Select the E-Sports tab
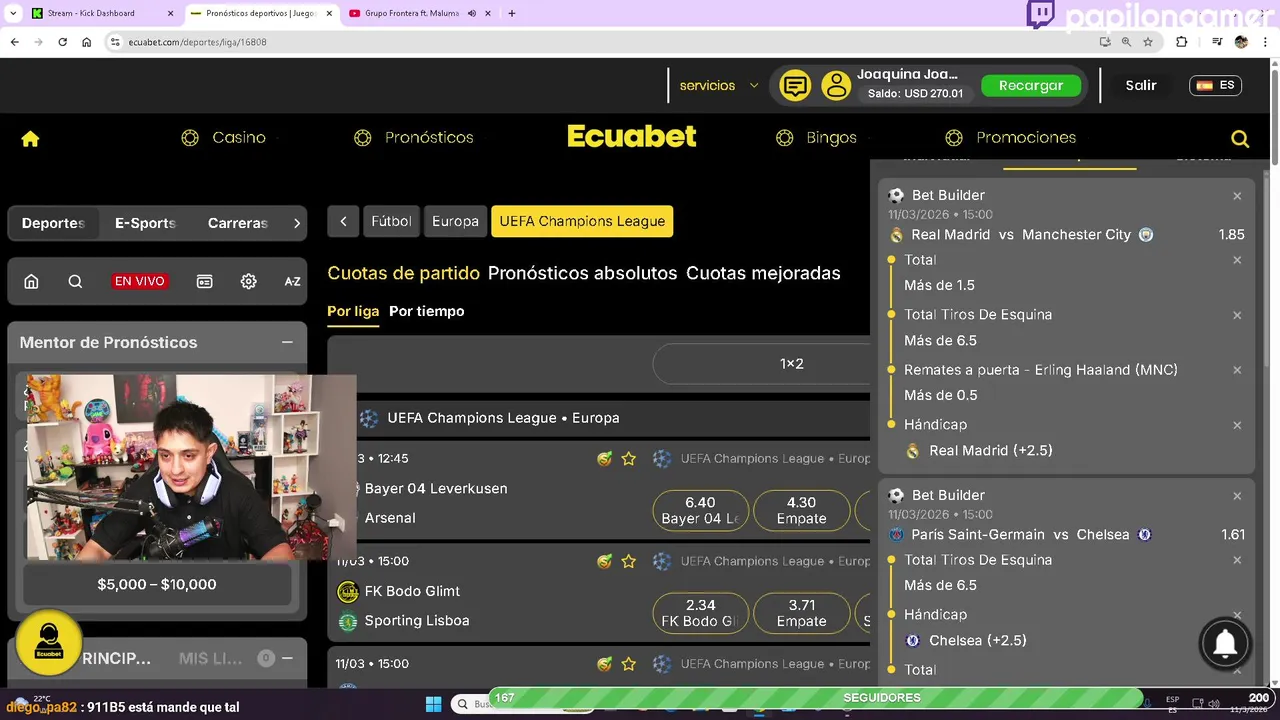 pos(145,223)
